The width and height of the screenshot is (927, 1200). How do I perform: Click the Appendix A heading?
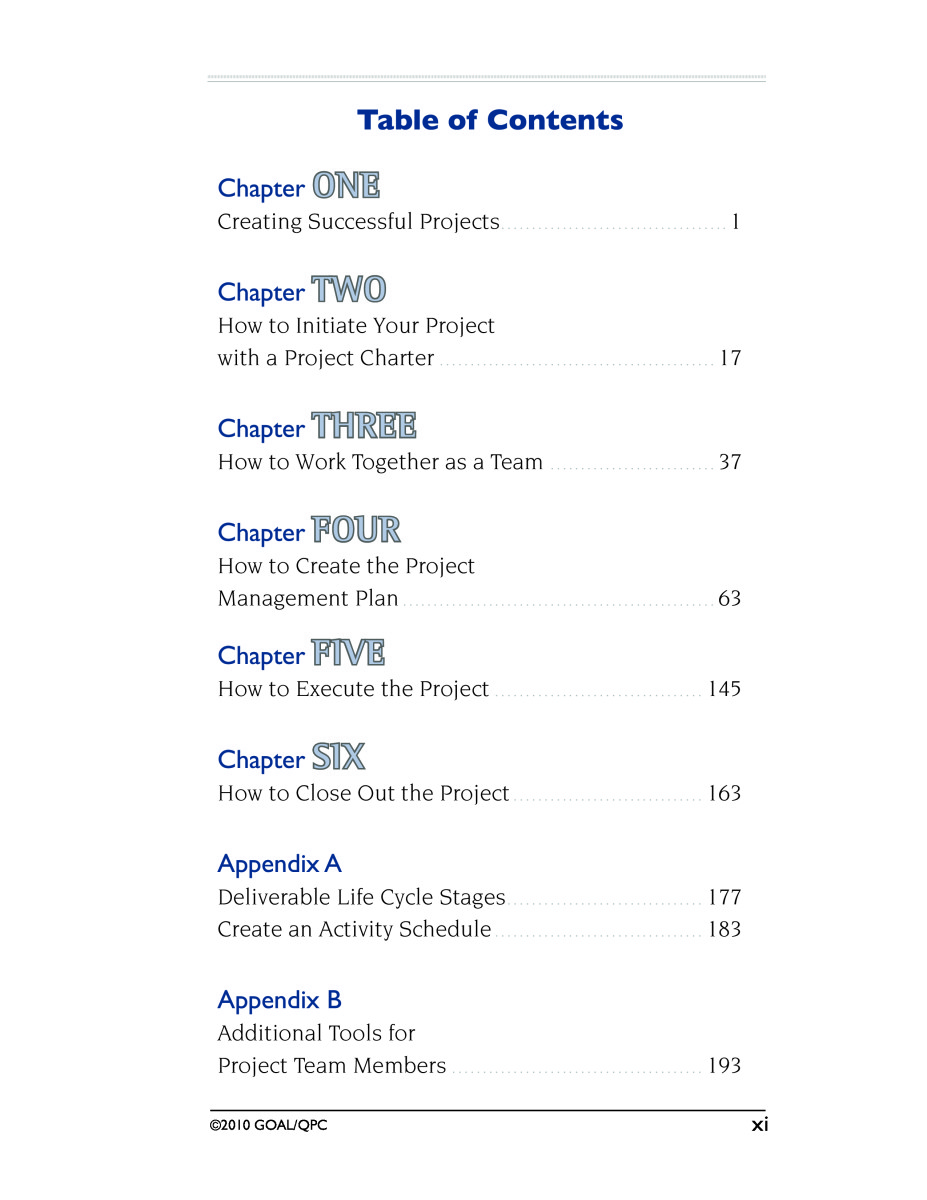[x=280, y=864]
